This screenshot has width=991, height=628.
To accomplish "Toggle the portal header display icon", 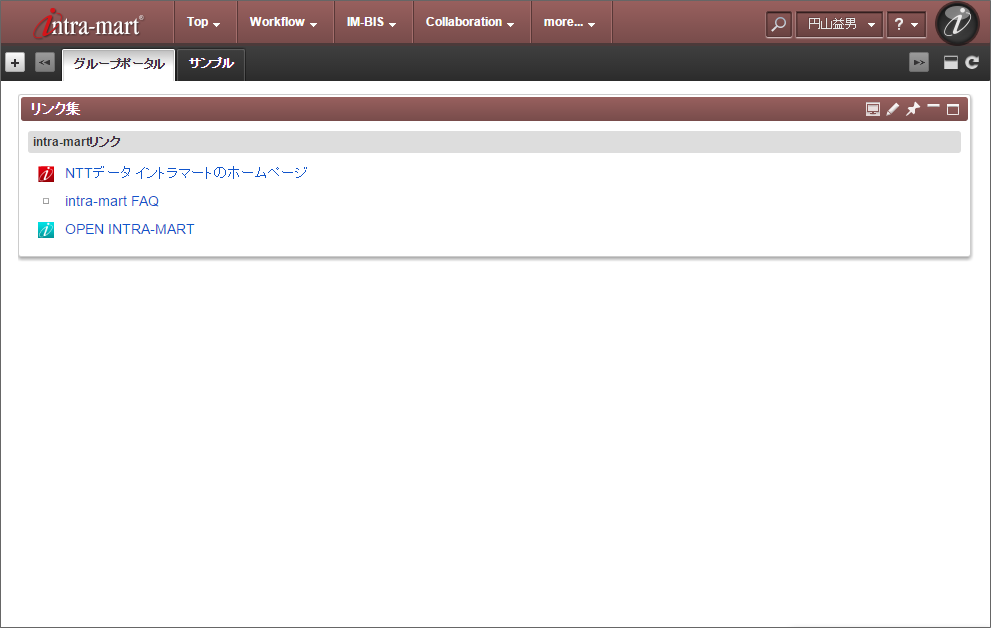I will click(951, 63).
